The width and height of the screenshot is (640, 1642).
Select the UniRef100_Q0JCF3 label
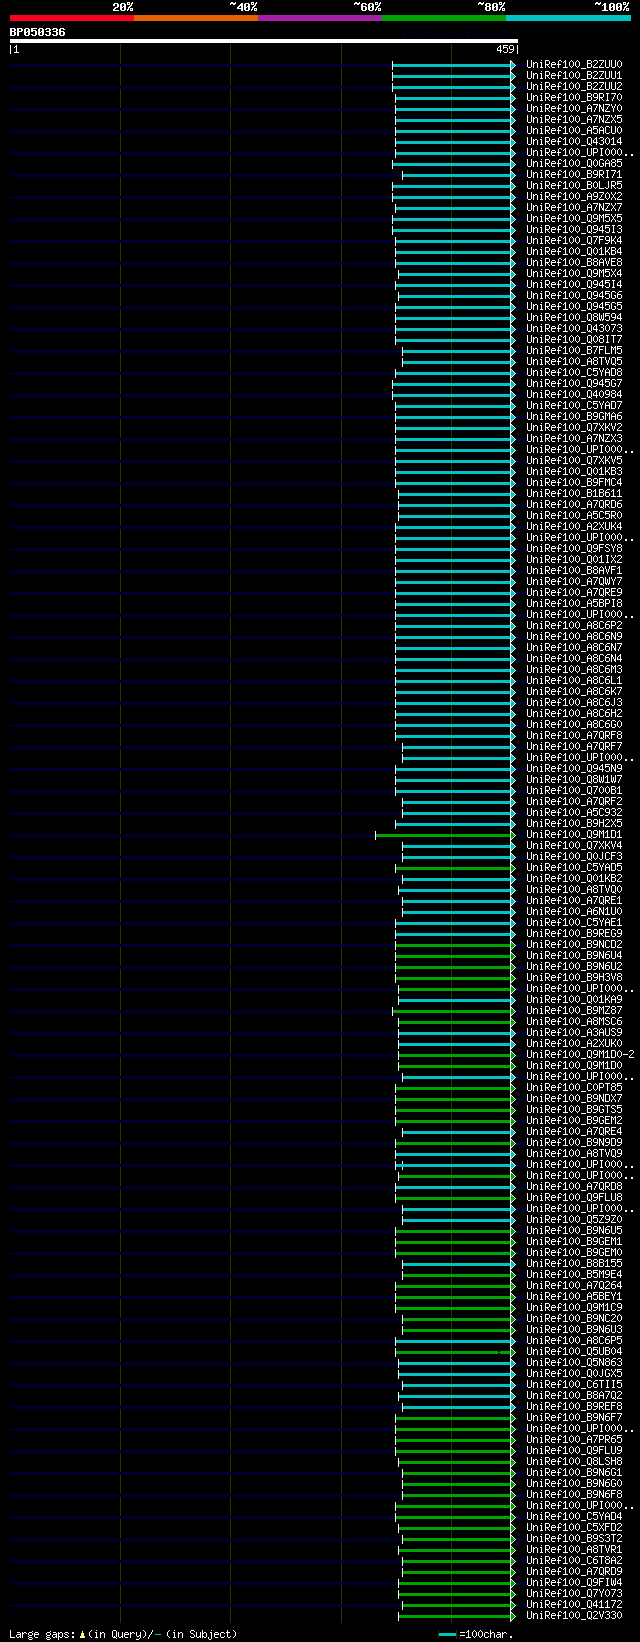pos(574,857)
